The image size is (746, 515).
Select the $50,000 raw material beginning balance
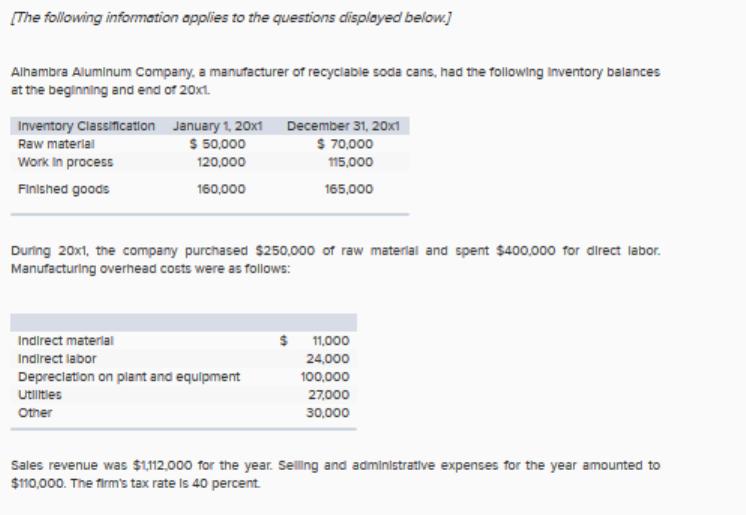217,144
